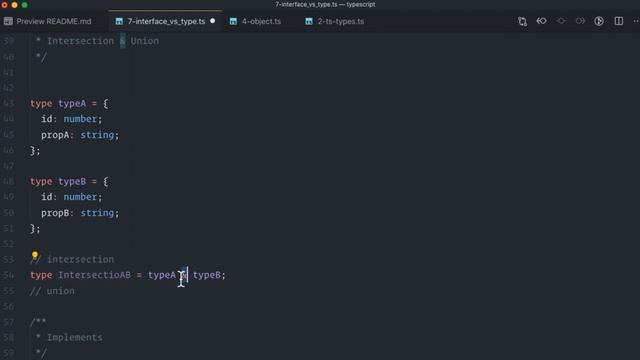Select the 7-interface_vs_type.ts tab
640x360 pixels.
tap(166, 21)
